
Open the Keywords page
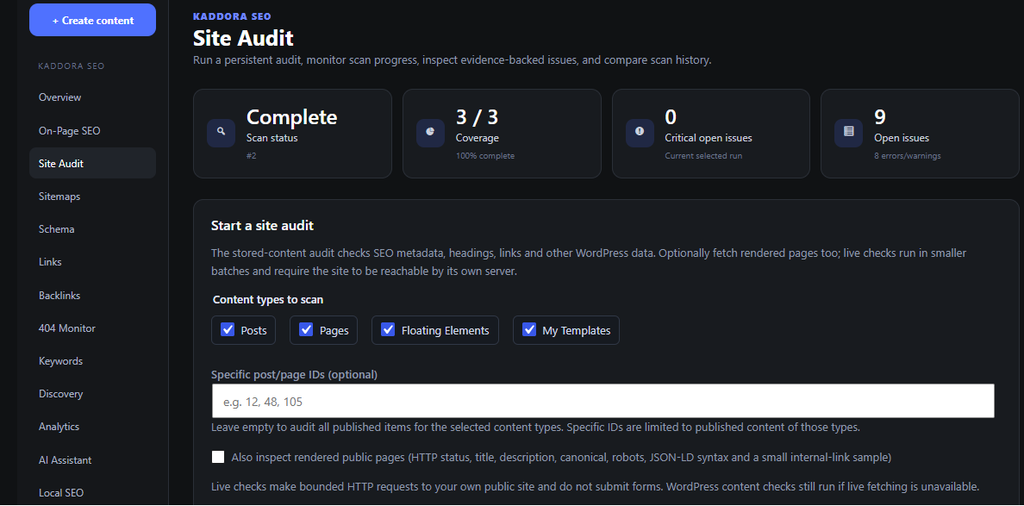pyautogui.click(x=93, y=361)
